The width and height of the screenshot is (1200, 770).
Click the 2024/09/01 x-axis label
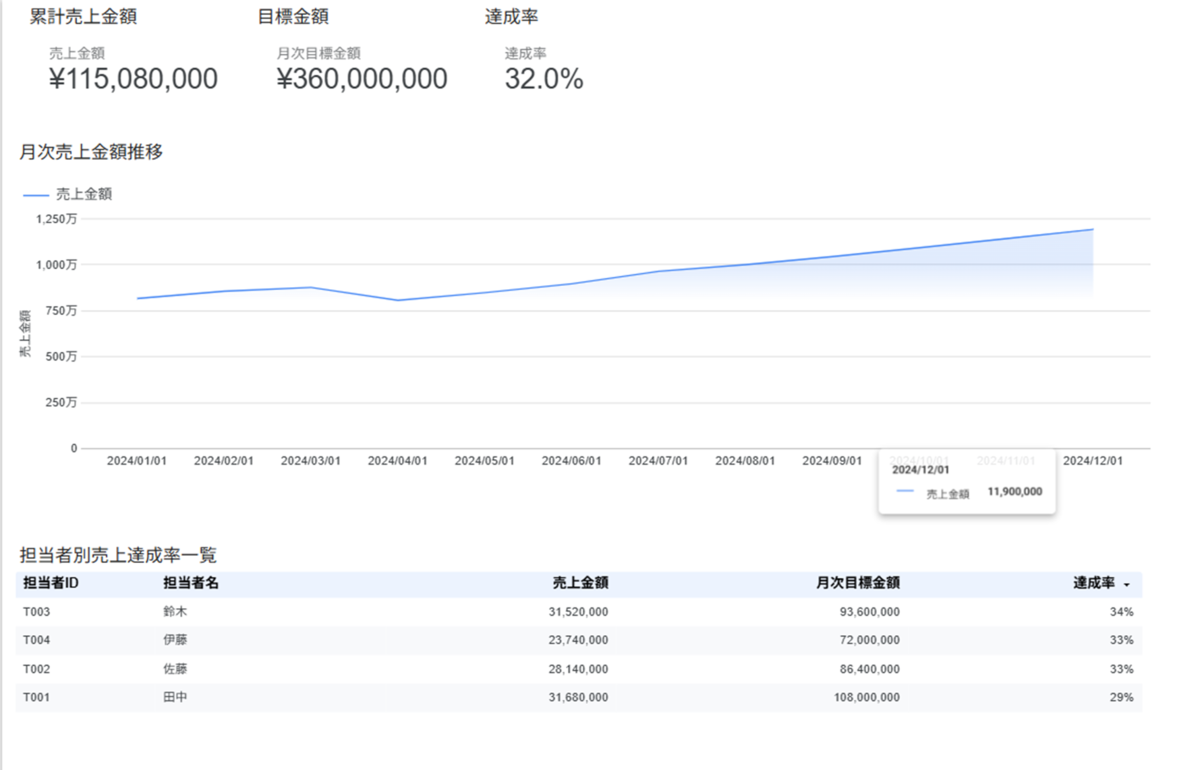pos(833,461)
